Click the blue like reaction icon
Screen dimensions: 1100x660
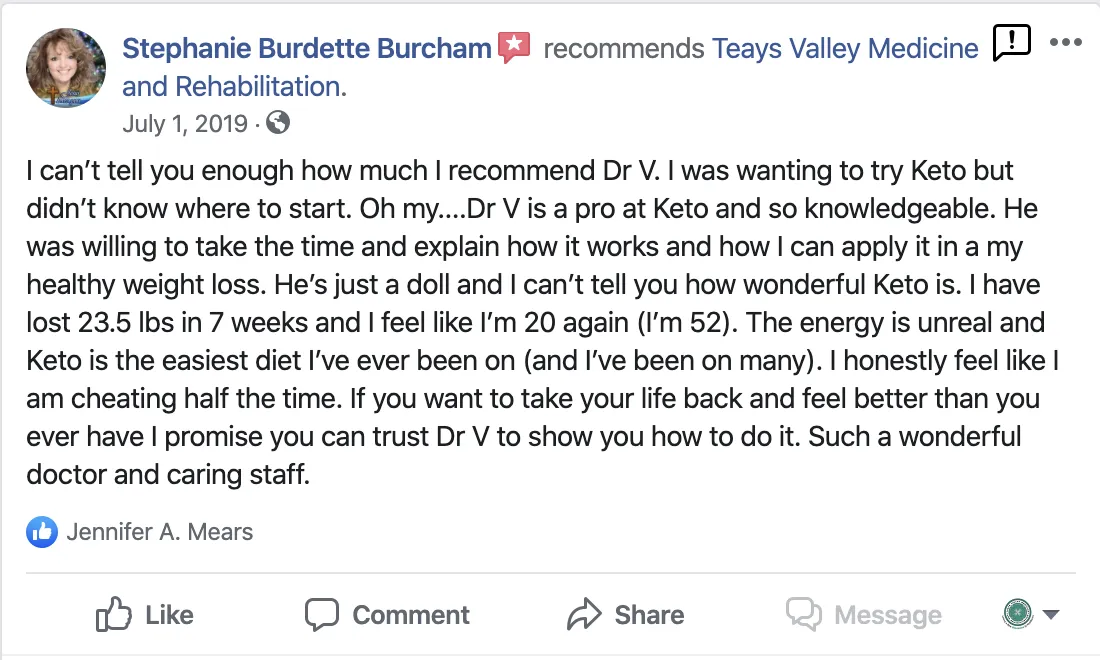tap(42, 532)
